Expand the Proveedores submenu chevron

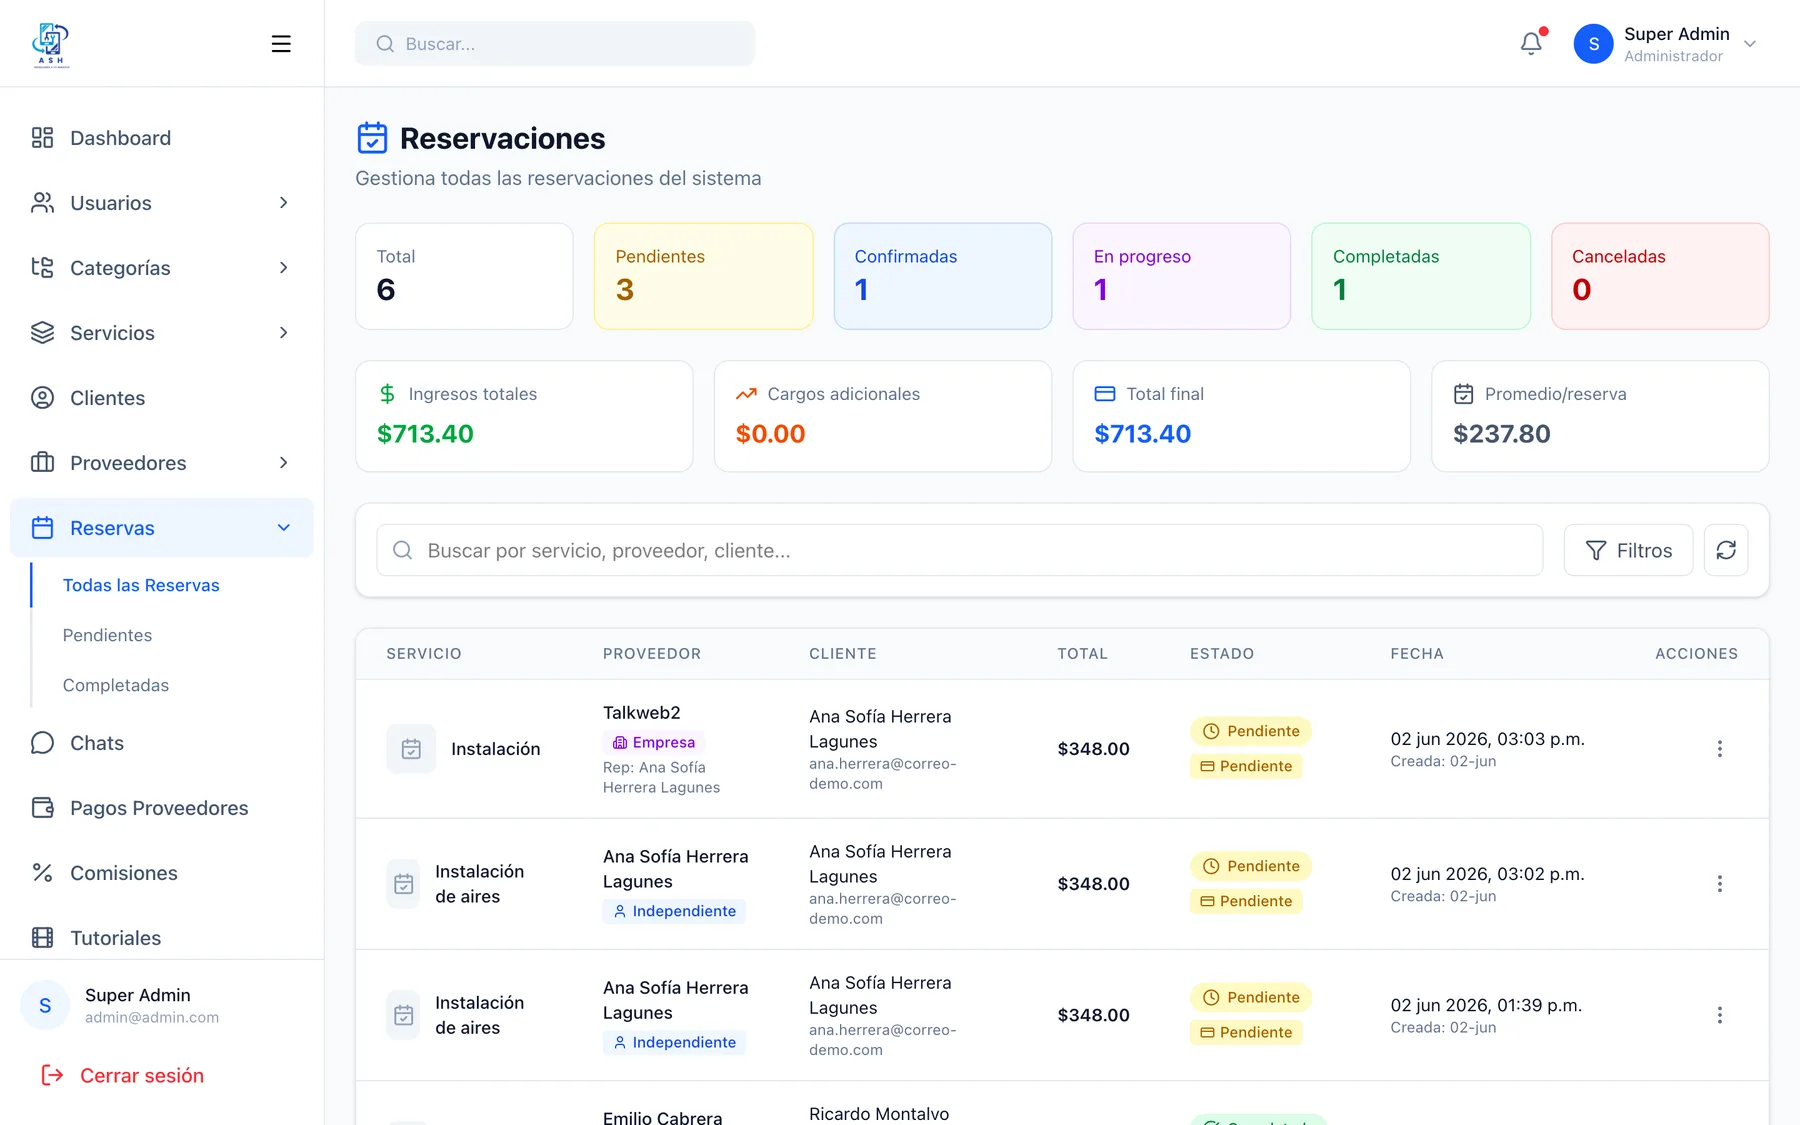click(x=284, y=463)
